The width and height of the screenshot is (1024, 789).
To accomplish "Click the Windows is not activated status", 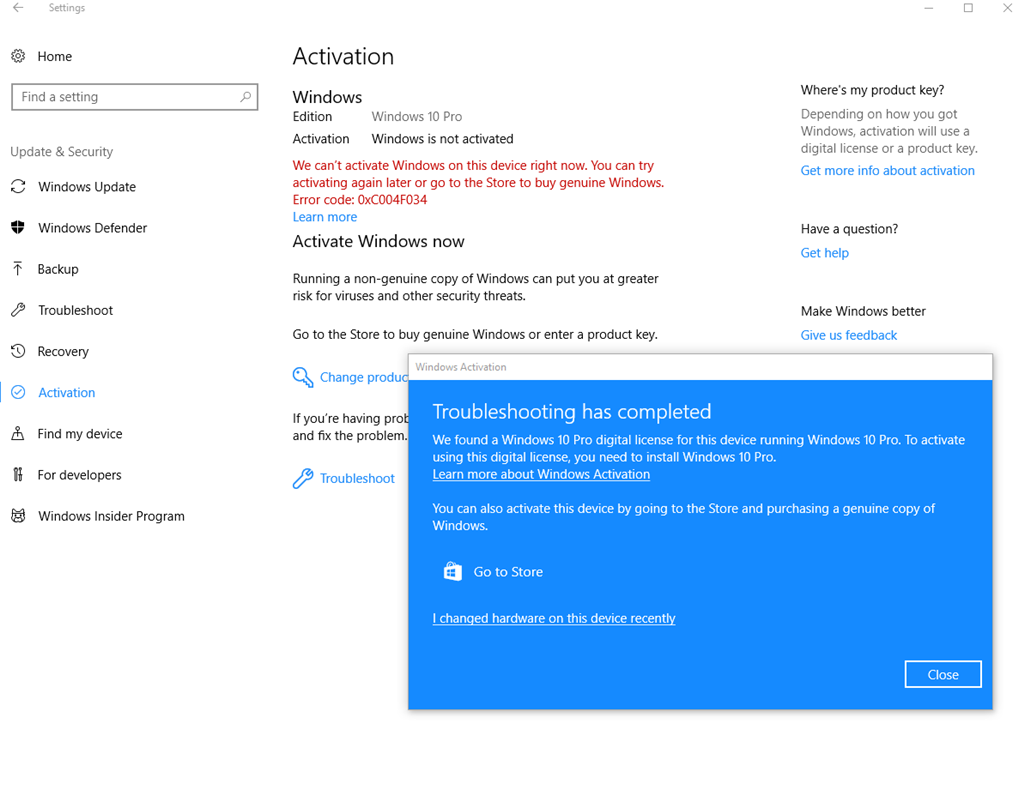I will point(443,138).
